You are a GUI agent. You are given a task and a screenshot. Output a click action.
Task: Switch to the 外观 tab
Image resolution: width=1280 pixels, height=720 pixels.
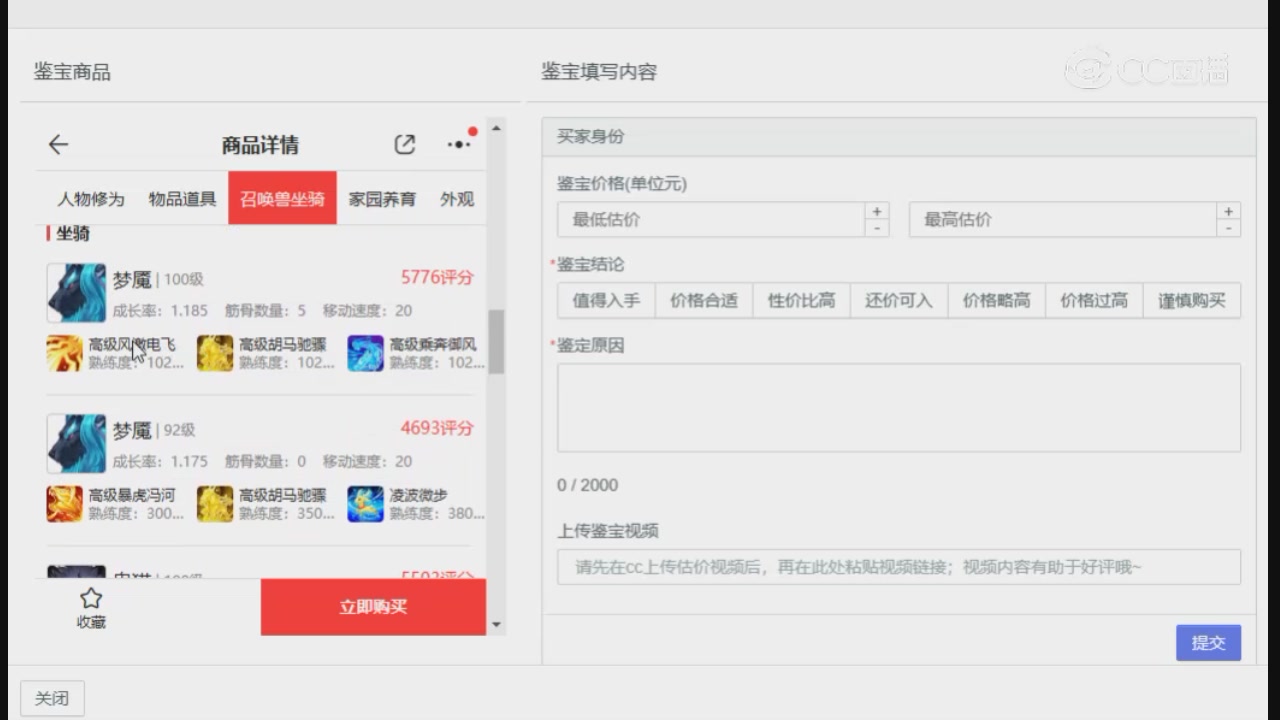pos(457,199)
